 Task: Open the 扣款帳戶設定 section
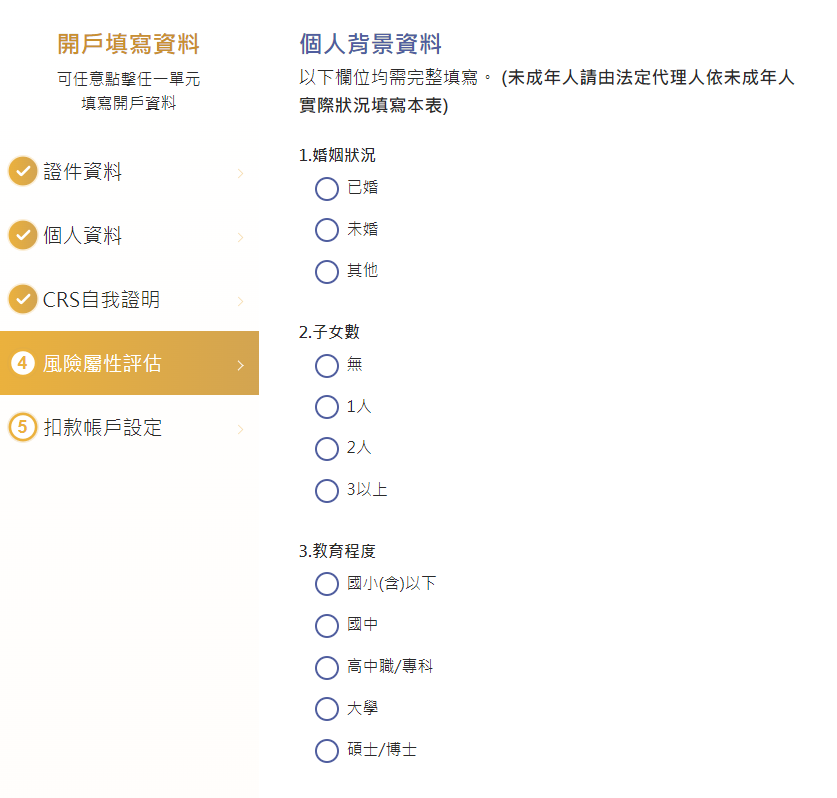[129, 427]
